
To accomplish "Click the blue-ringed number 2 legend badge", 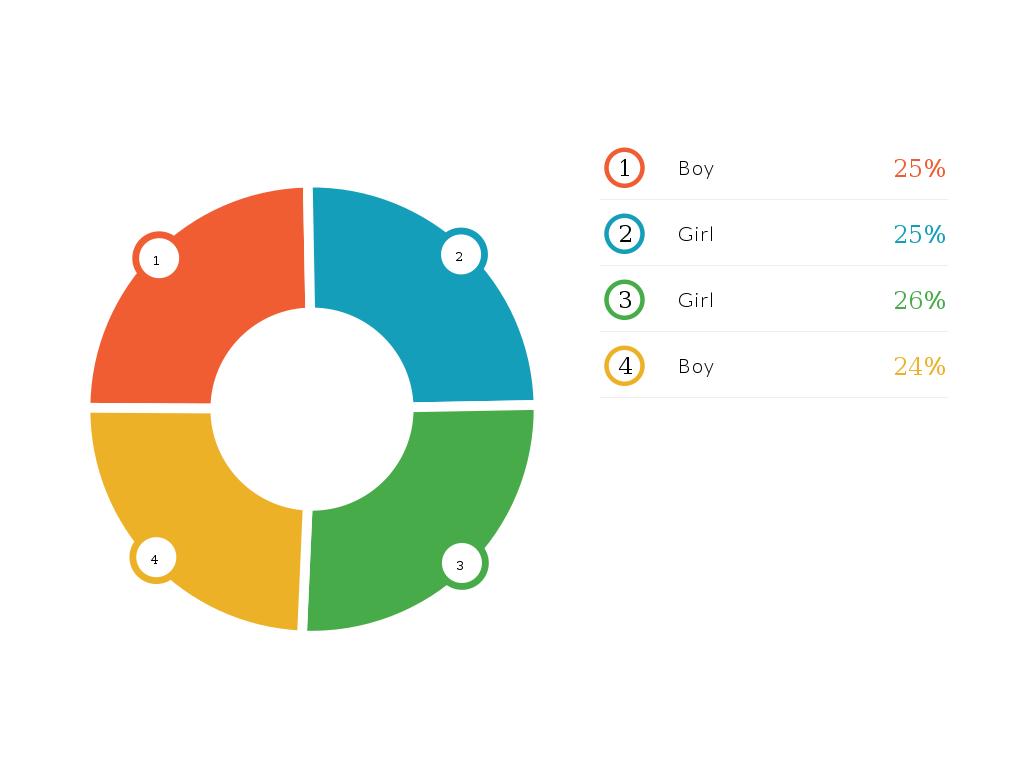I will point(625,234).
